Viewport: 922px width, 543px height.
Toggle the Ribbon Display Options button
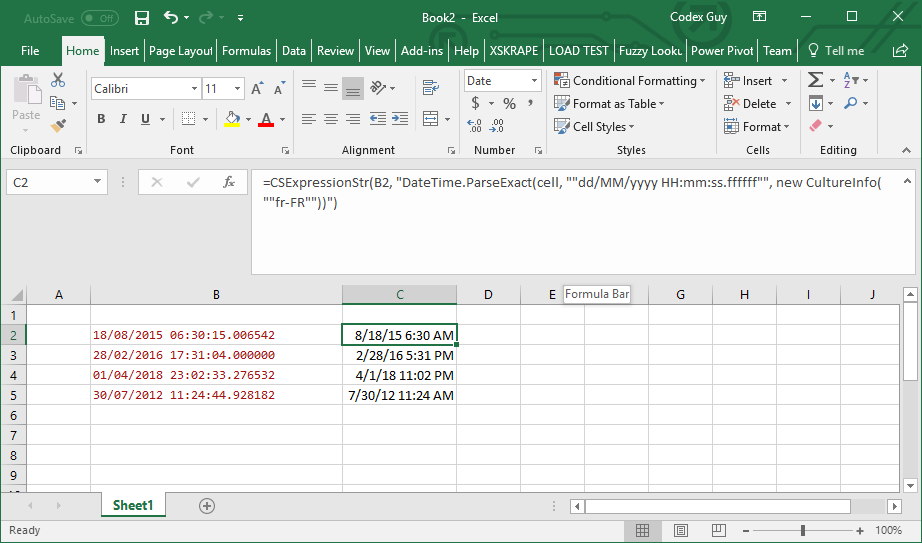(x=759, y=16)
